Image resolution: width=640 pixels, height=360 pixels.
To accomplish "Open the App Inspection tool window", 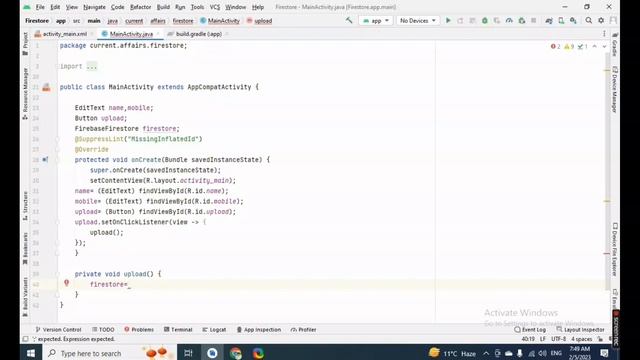I will tap(259, 329).
